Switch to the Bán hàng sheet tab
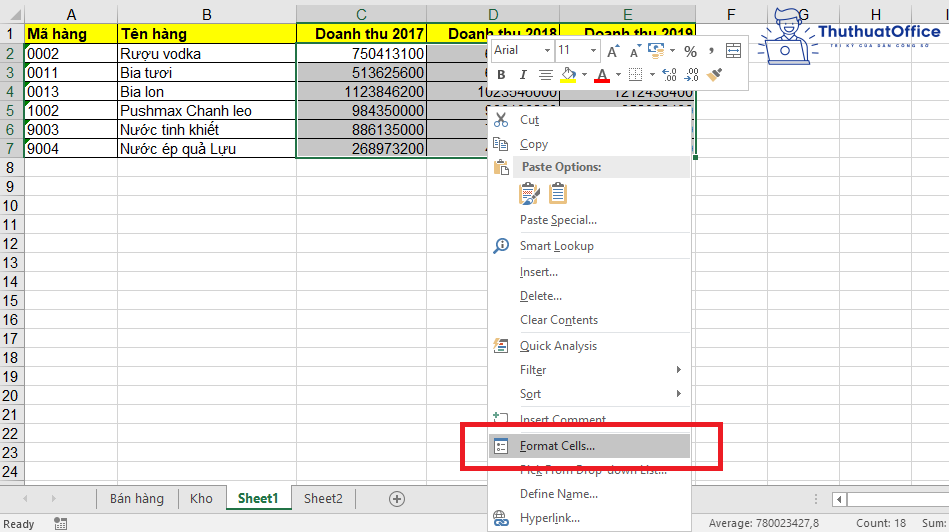The image size is (949, 532). (x=137, y=499)
